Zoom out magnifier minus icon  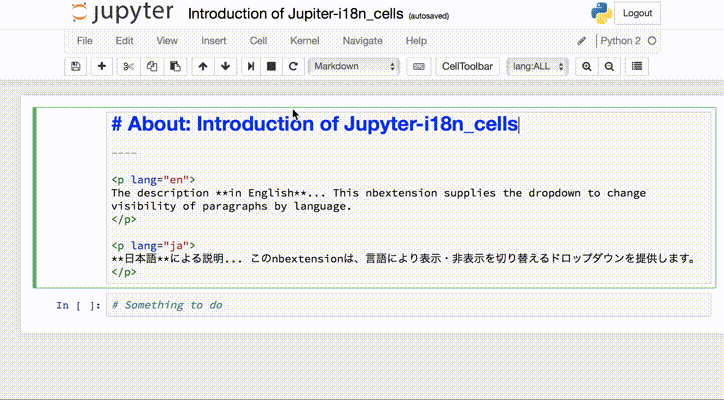point(609,67)
